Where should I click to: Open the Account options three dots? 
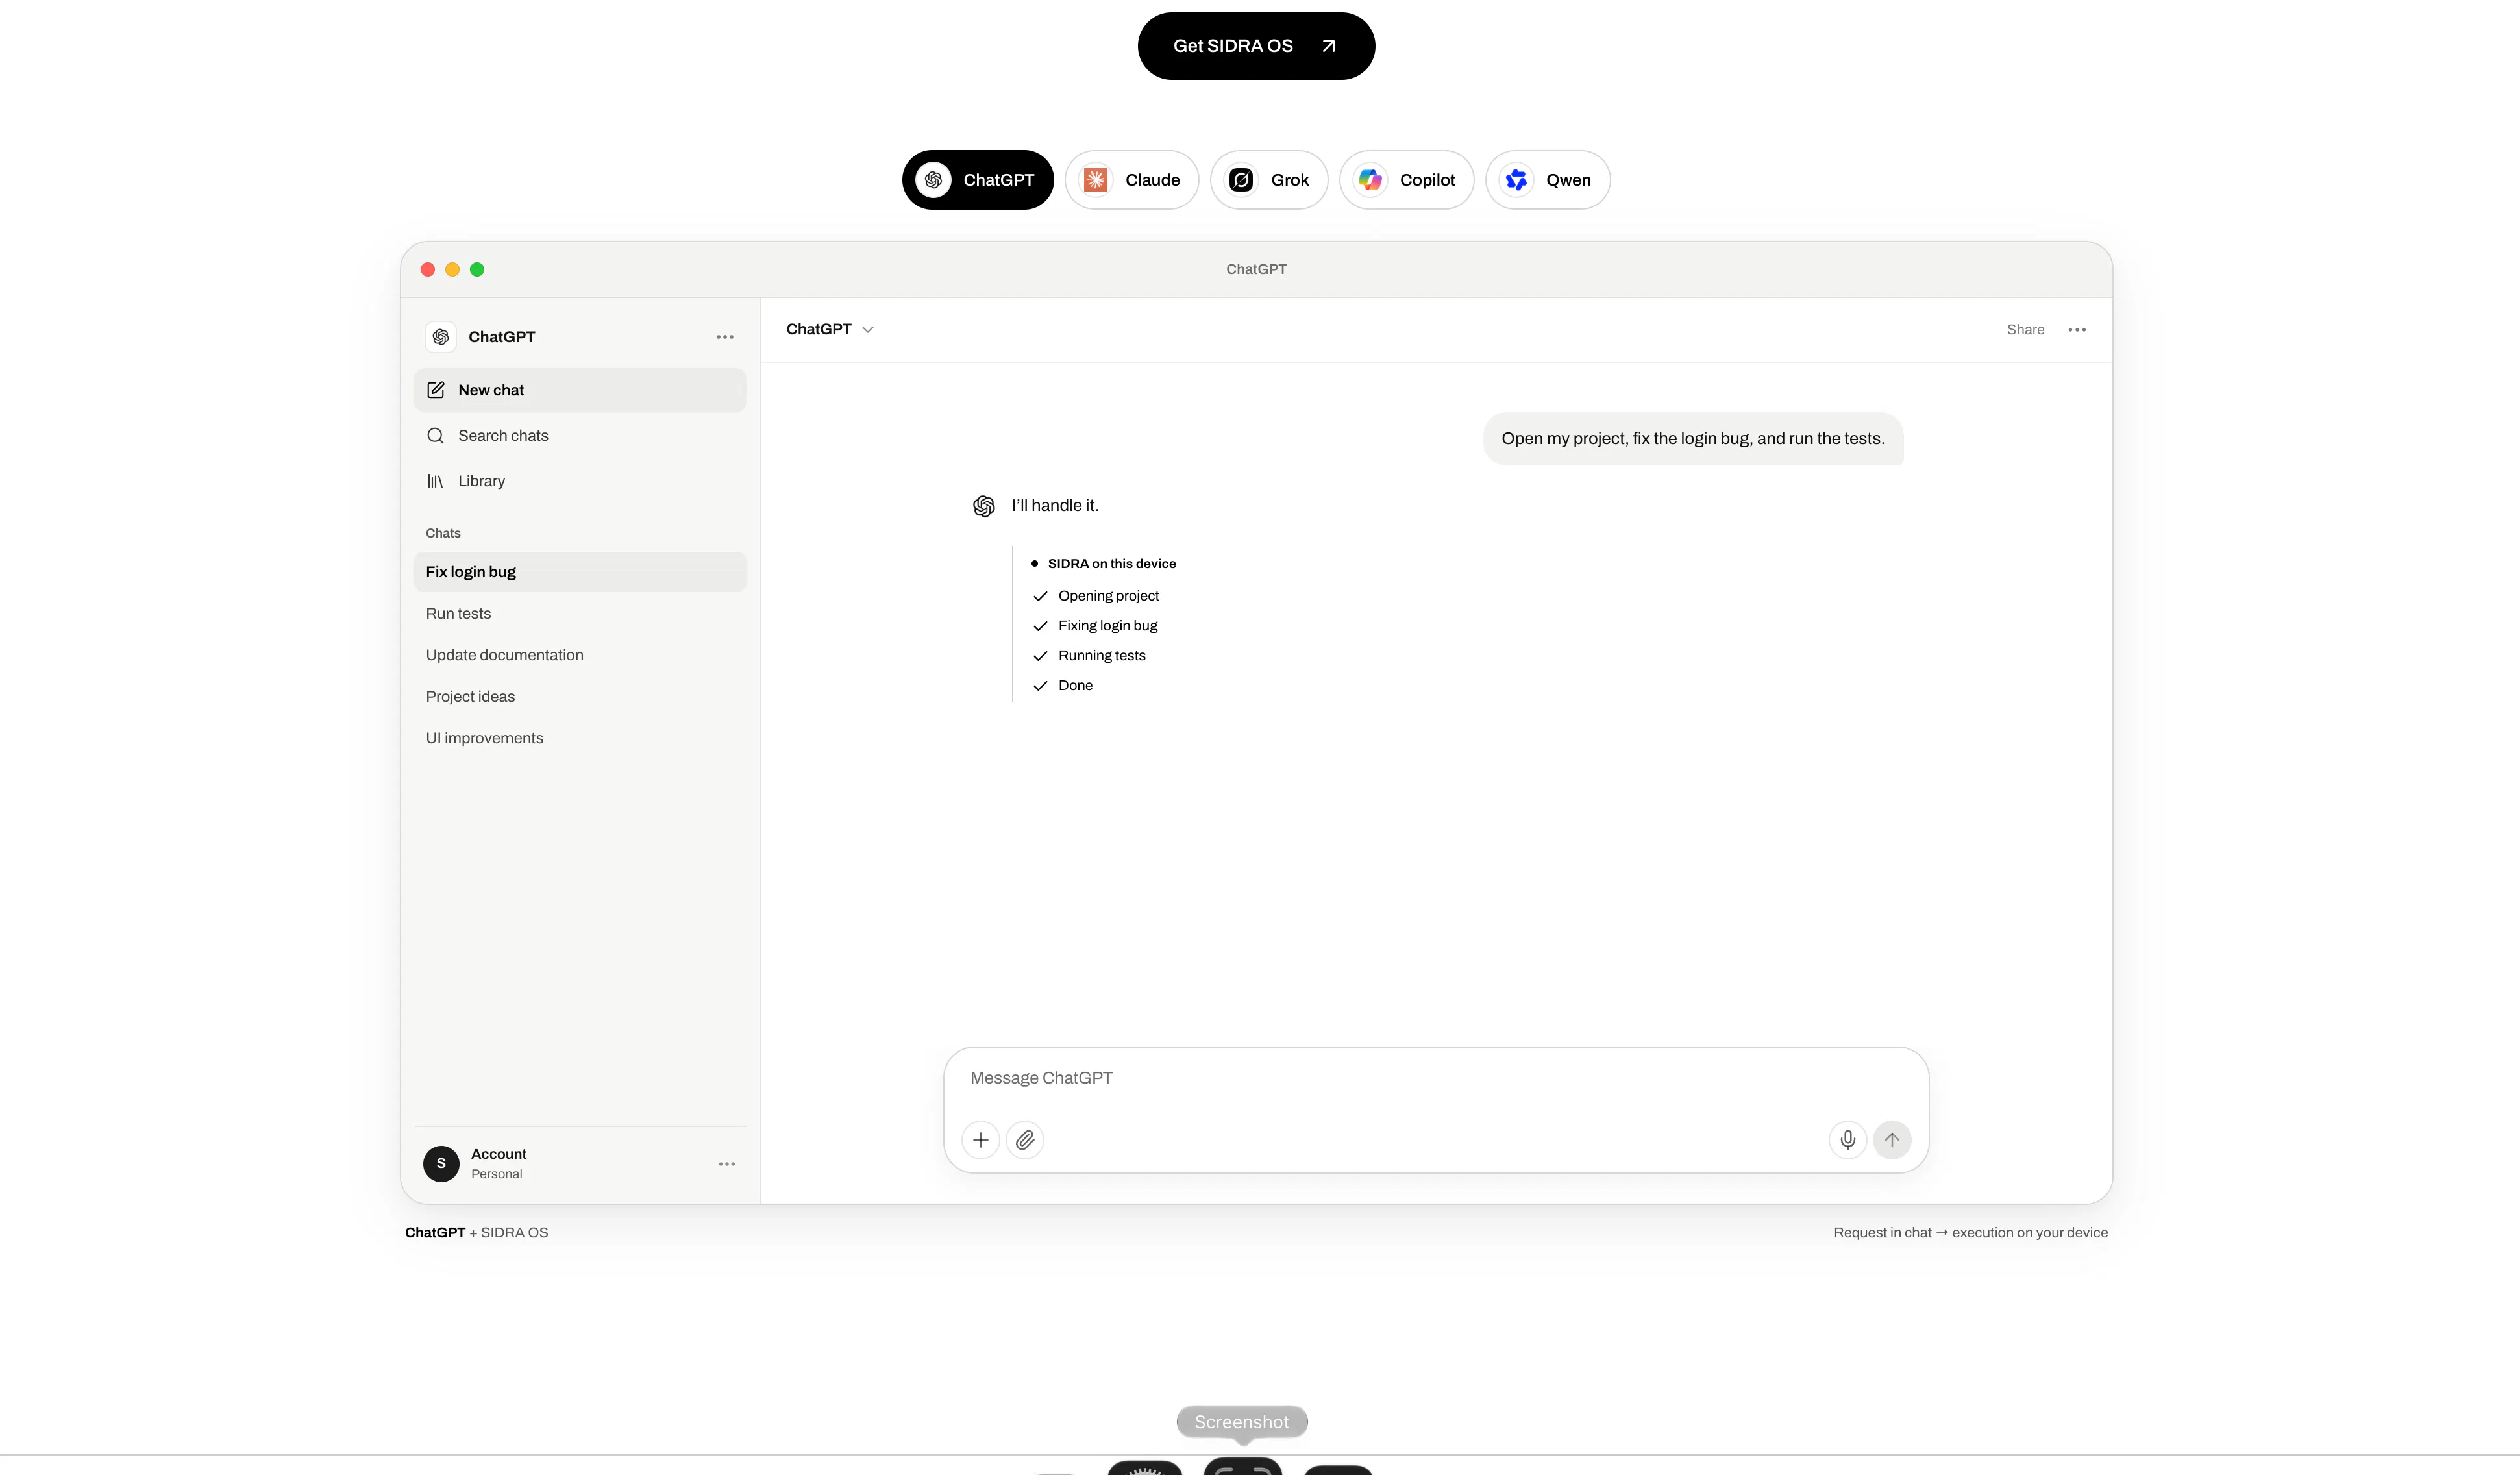click(x=727, y=1164)
